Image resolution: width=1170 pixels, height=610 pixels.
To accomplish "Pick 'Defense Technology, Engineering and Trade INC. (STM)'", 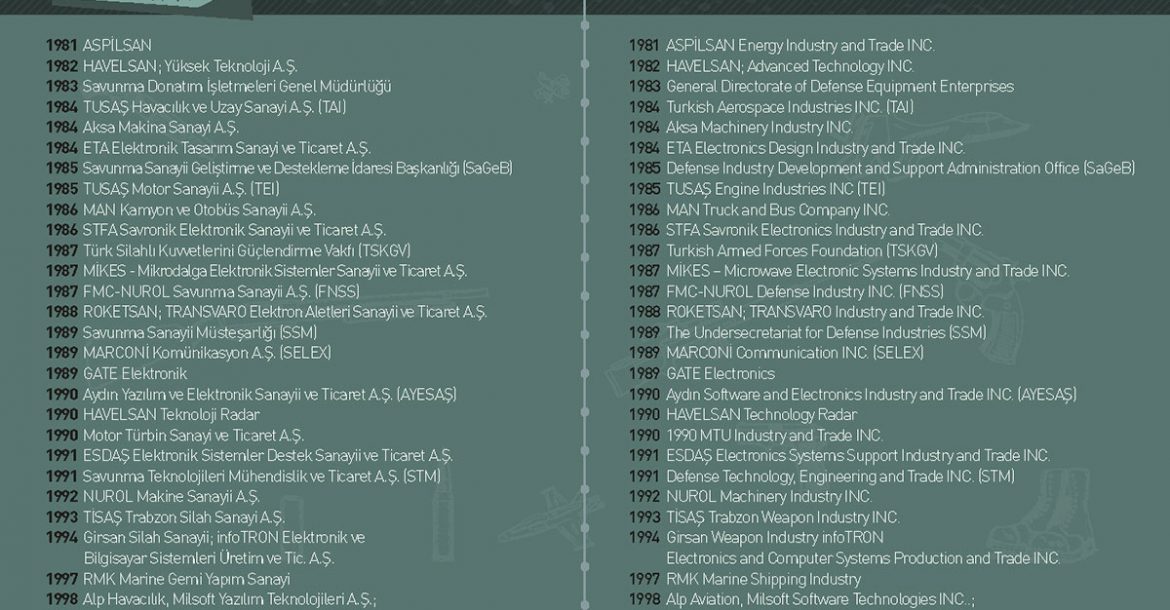I will 840,477.
